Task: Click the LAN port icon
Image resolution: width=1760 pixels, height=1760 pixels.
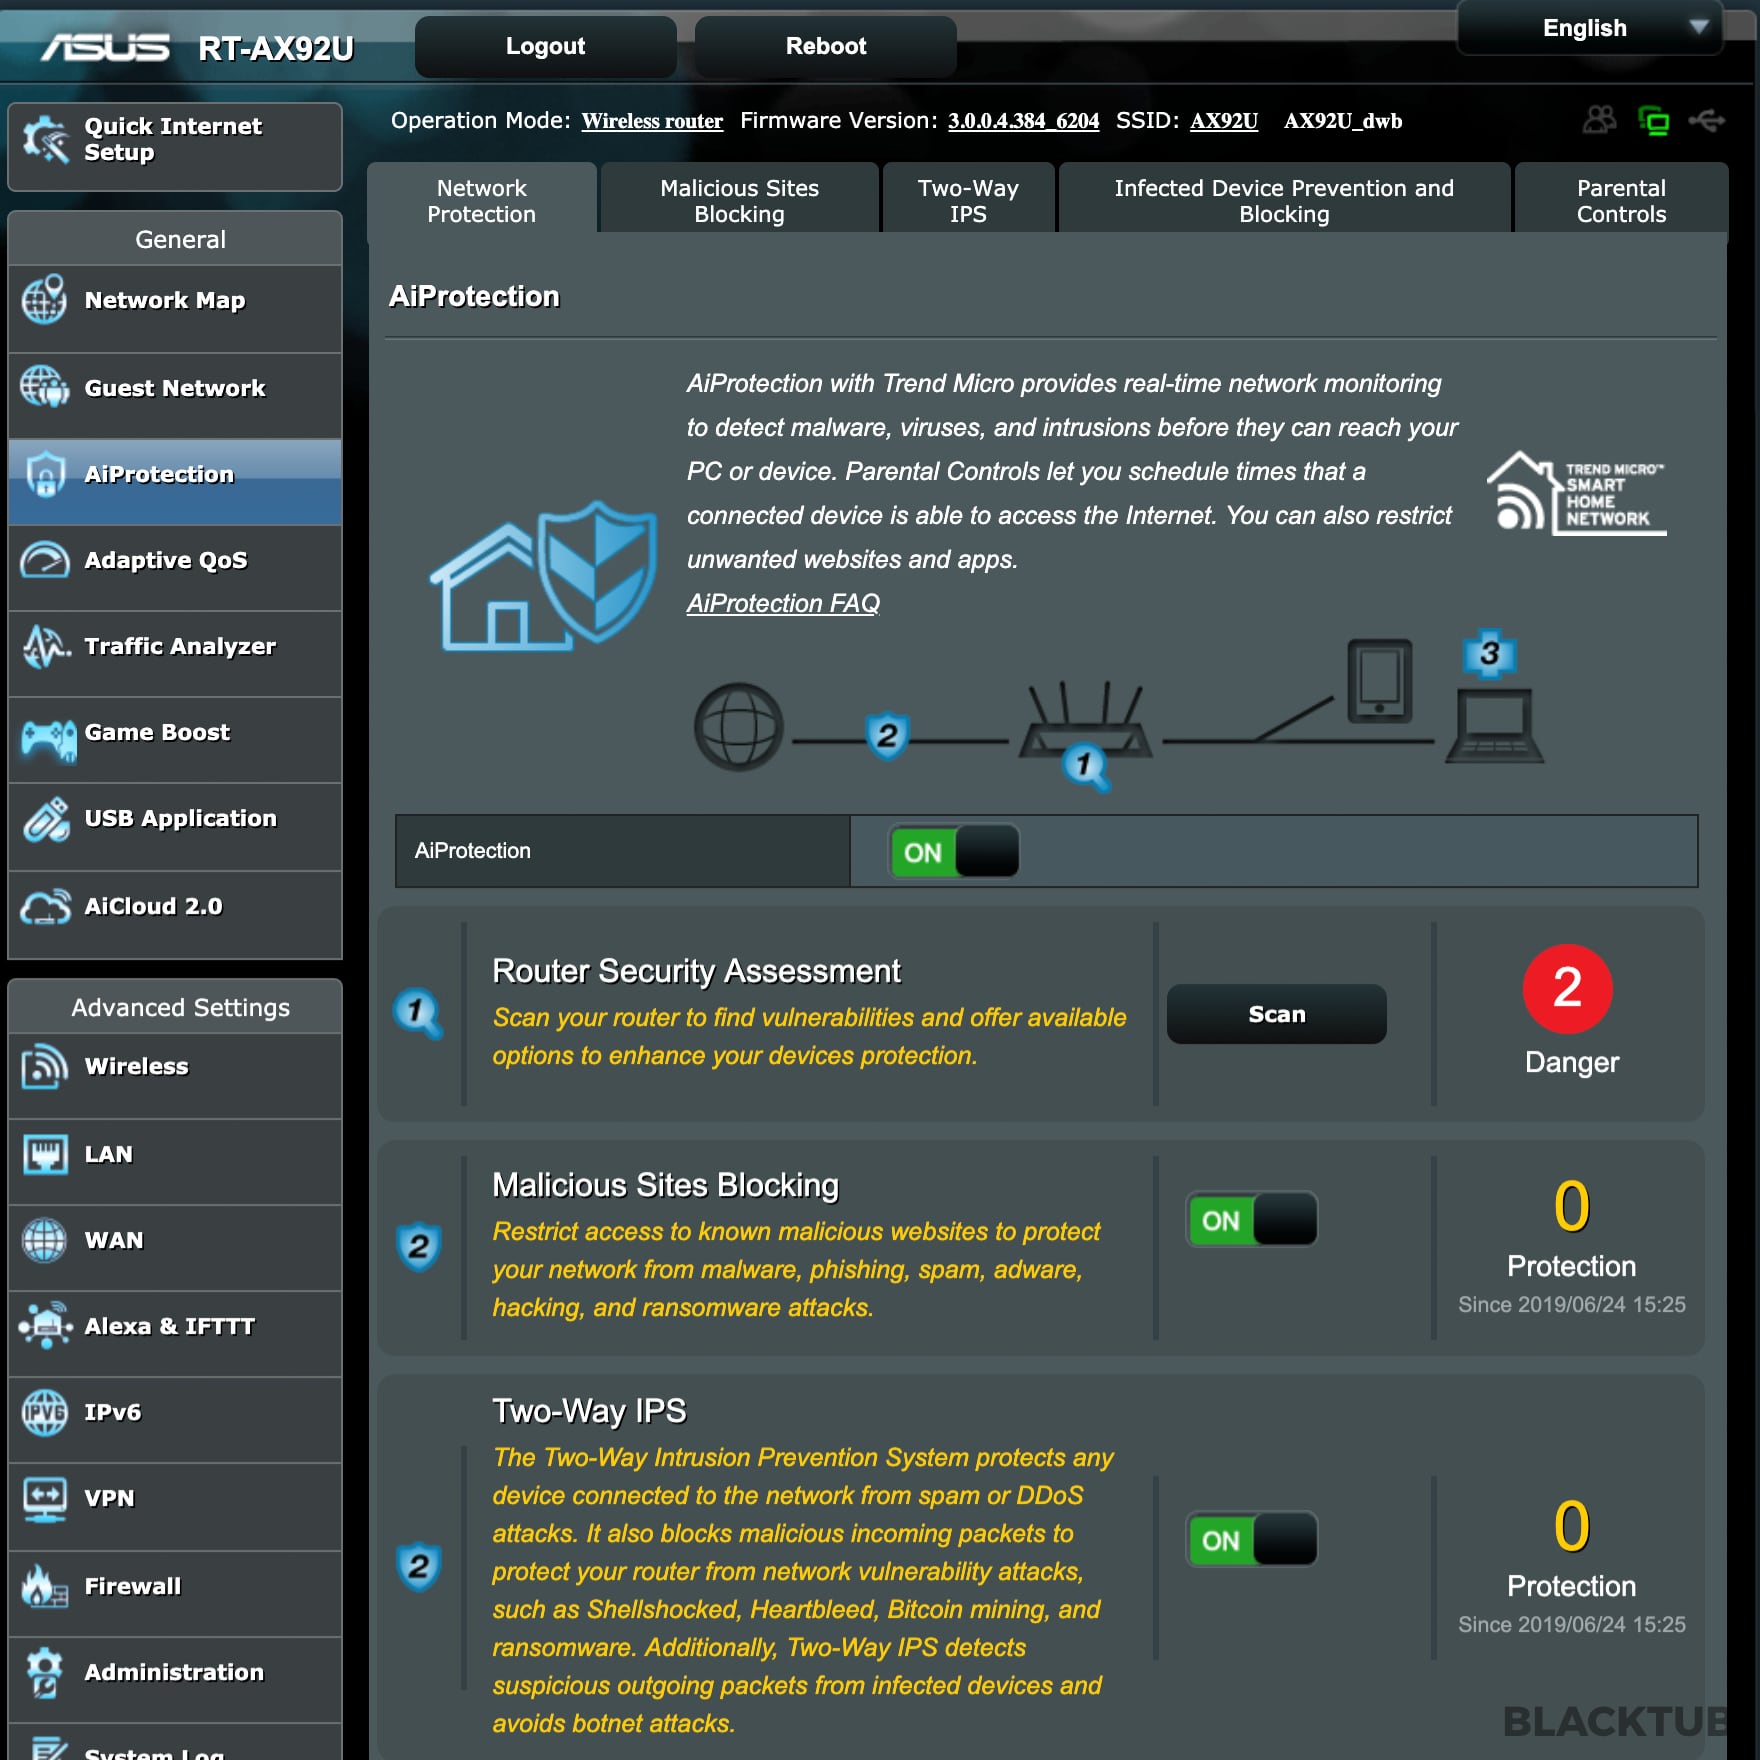Action: click(x=45, y=1154)
